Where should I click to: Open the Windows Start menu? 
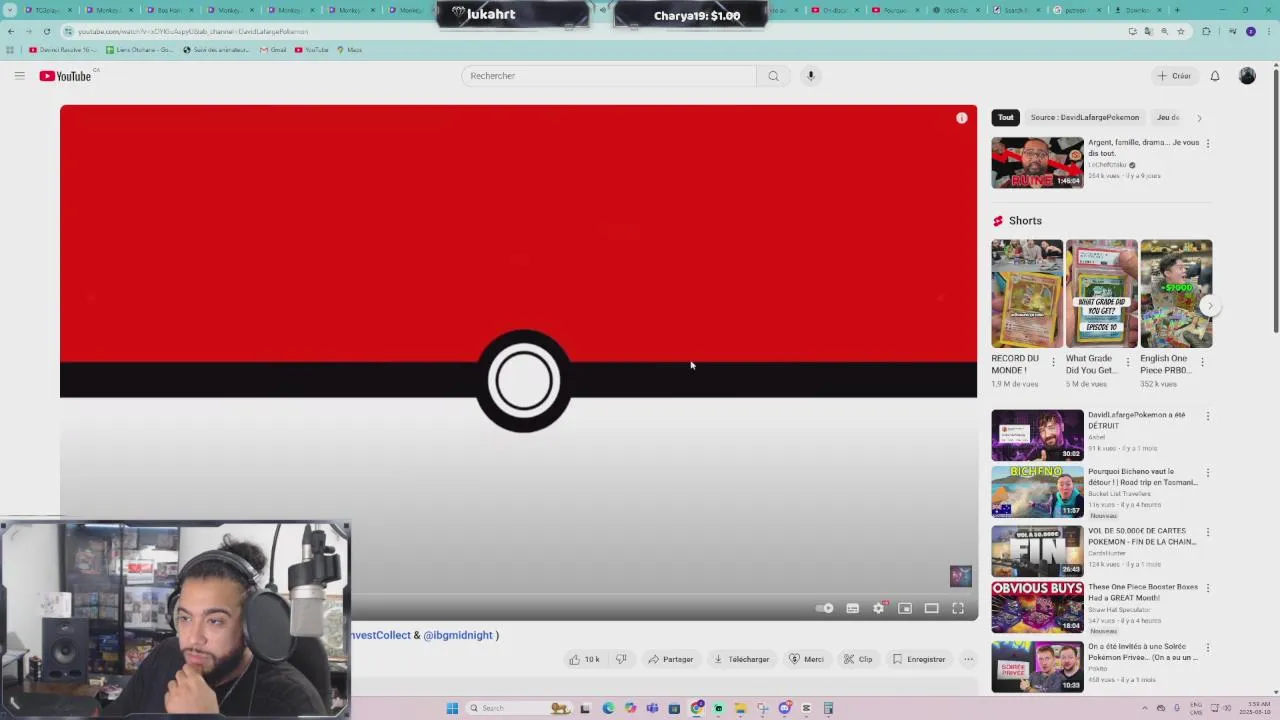452,708
